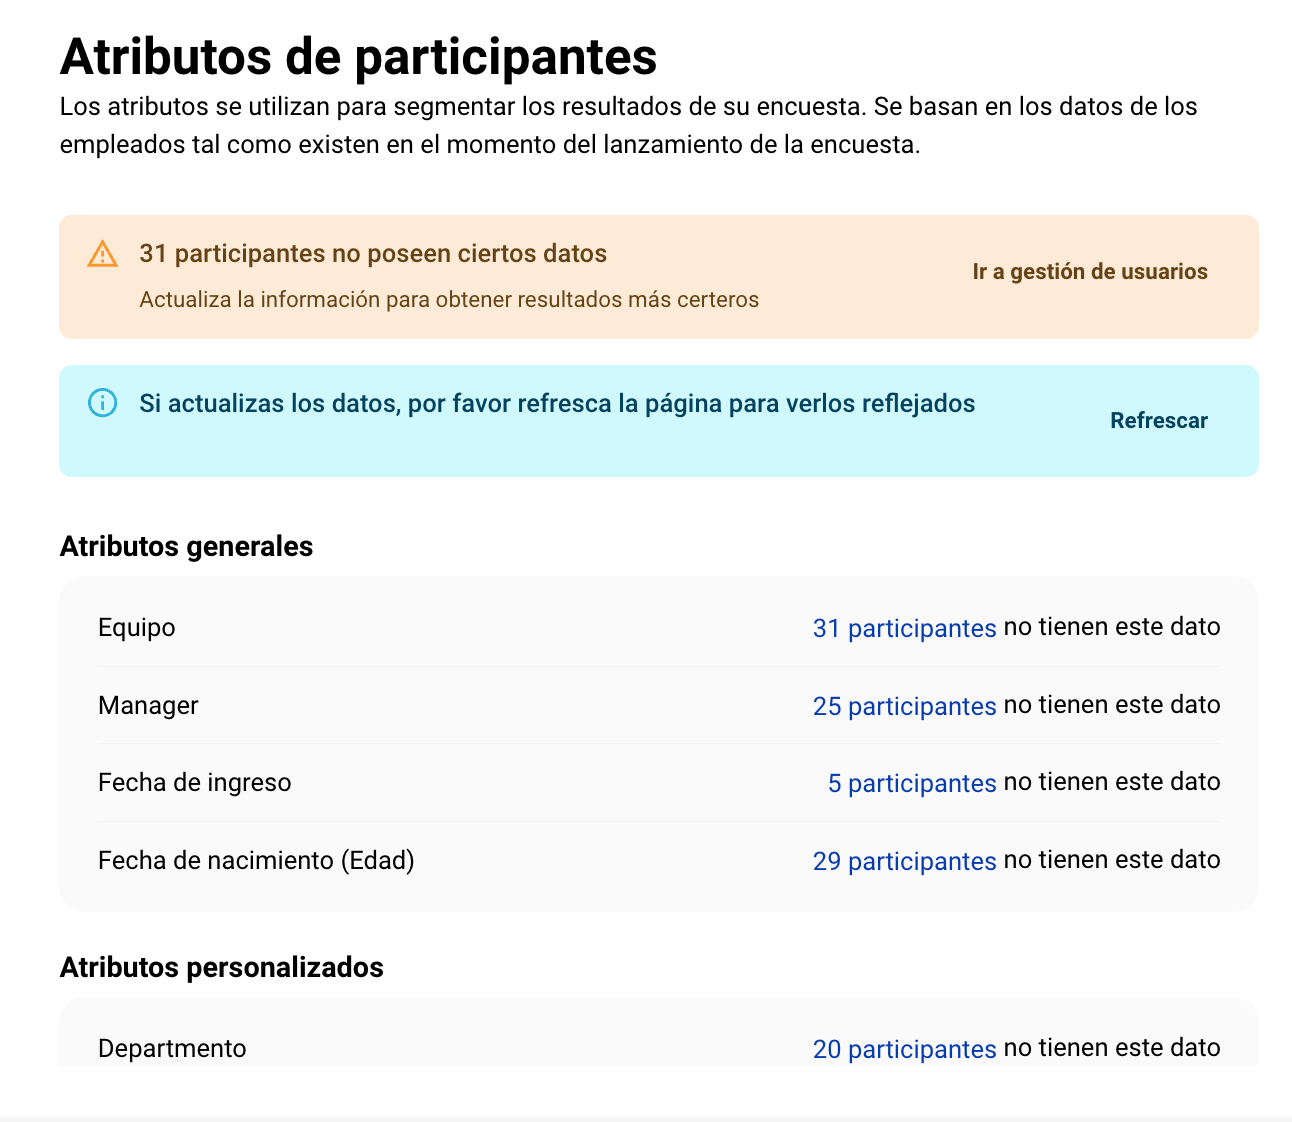Image resolution: width=1292 pixels, height=1122 pixels.
Task: Click the blue info circle icon
Action: tap(102, 403)
